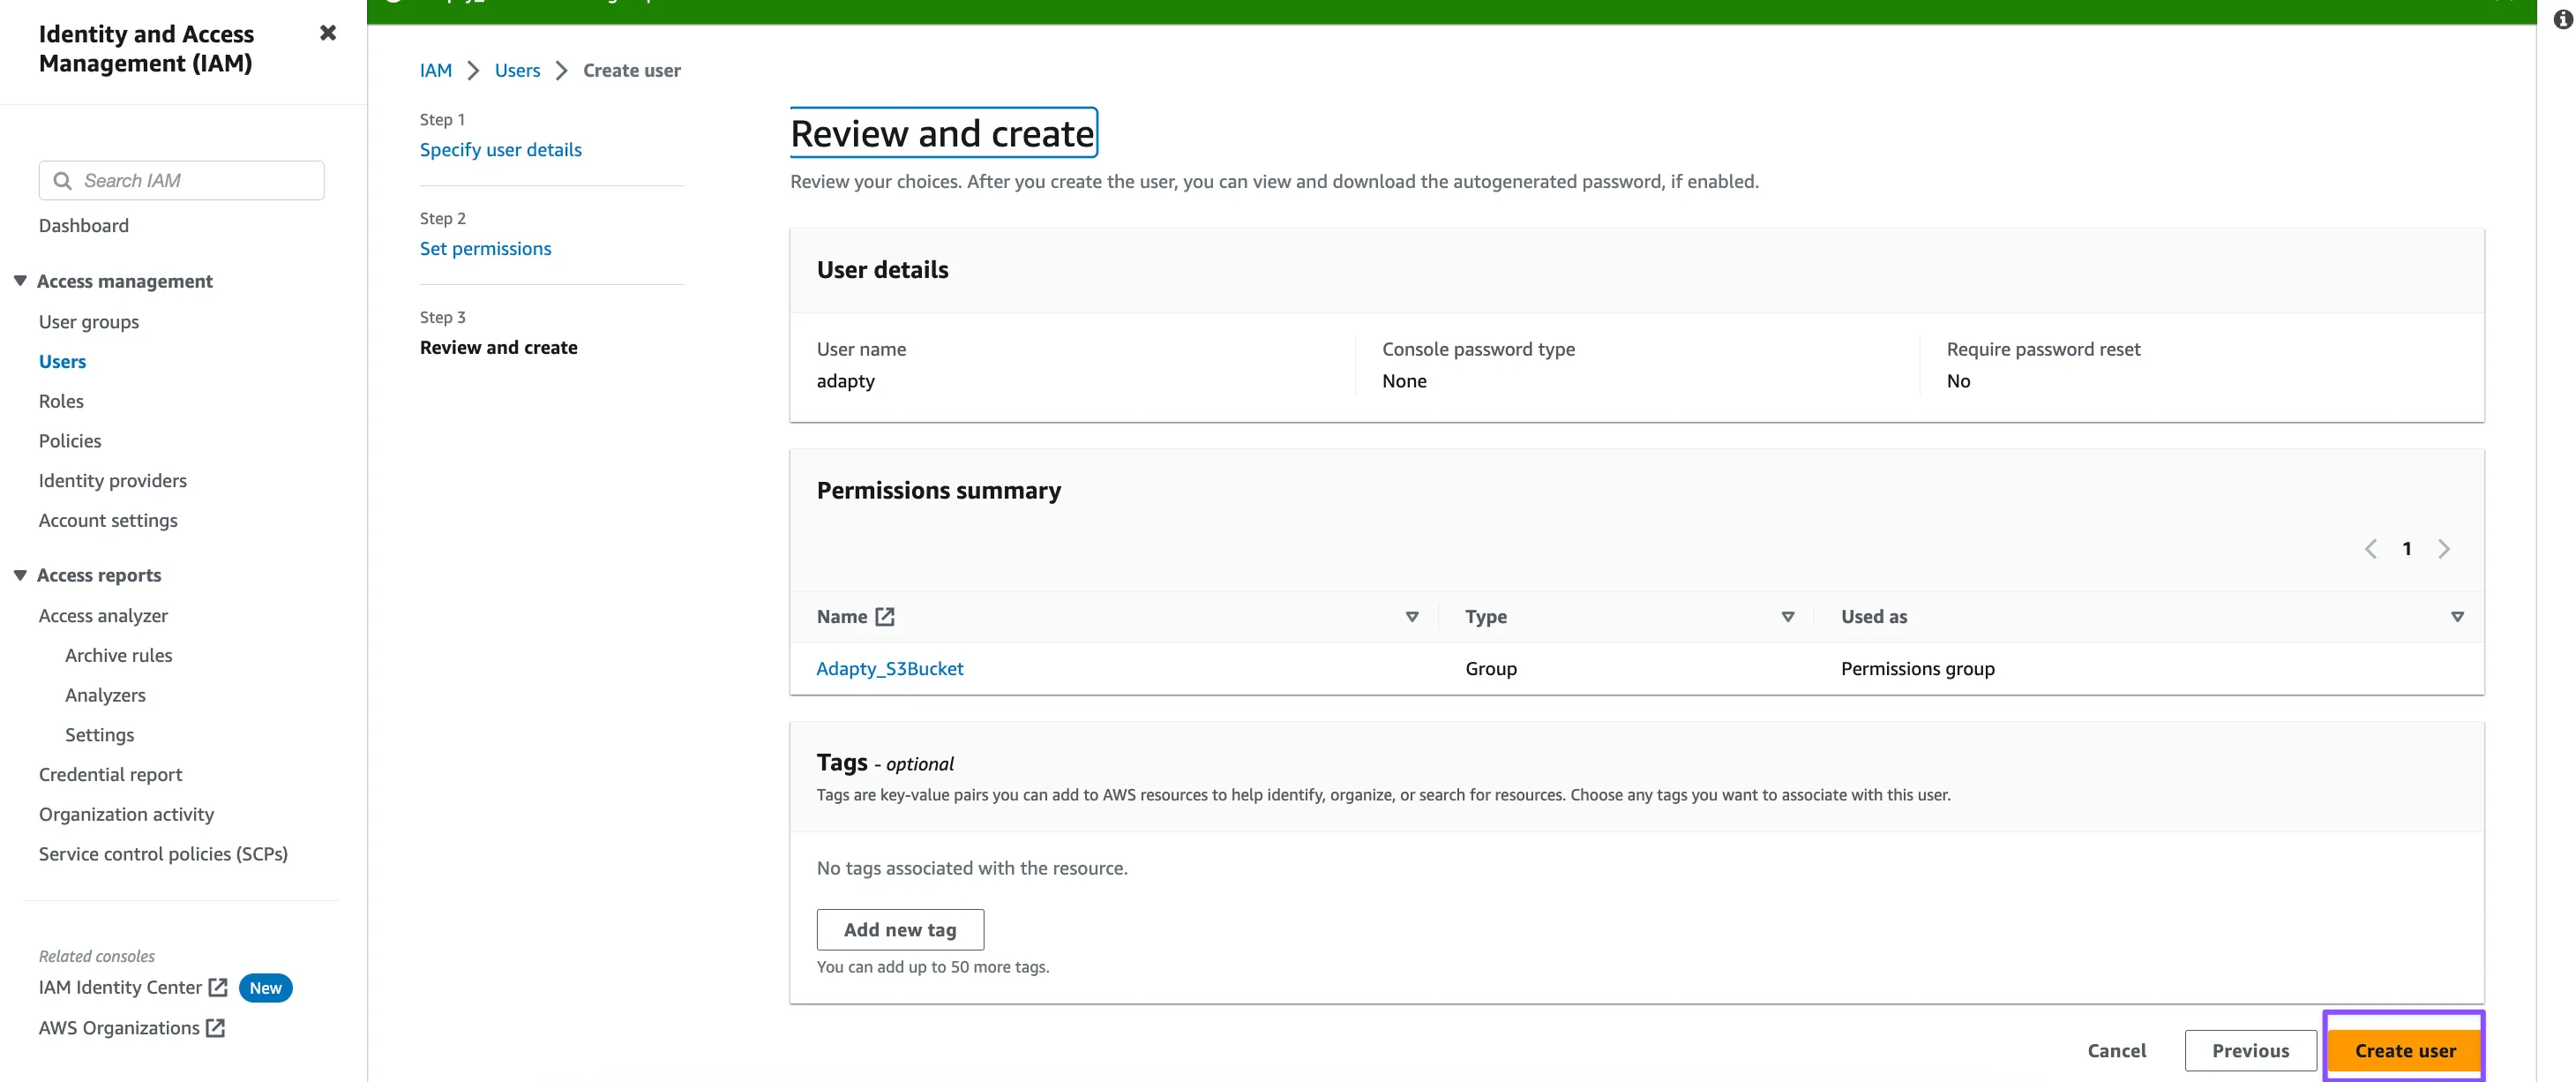Click the AWS Organizations external link icon
The height and width of the screenshot is (1082, 2576).
pos(215,1028)
